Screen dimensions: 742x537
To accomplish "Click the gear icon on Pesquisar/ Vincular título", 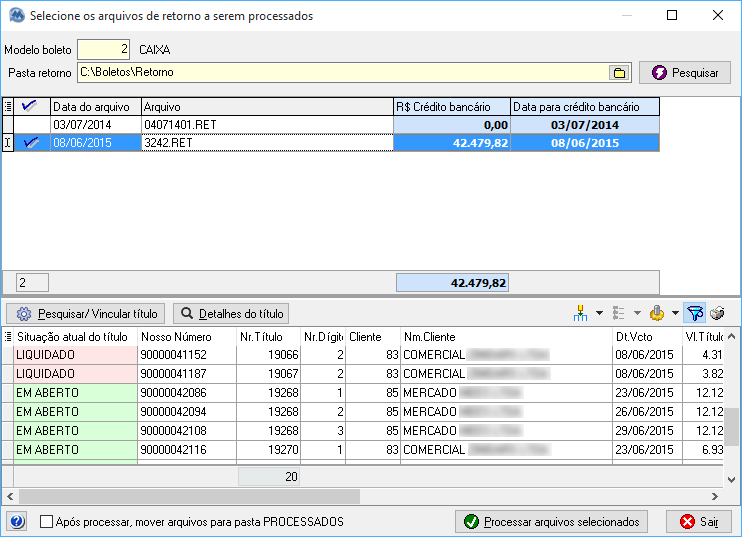I will 24,314.
